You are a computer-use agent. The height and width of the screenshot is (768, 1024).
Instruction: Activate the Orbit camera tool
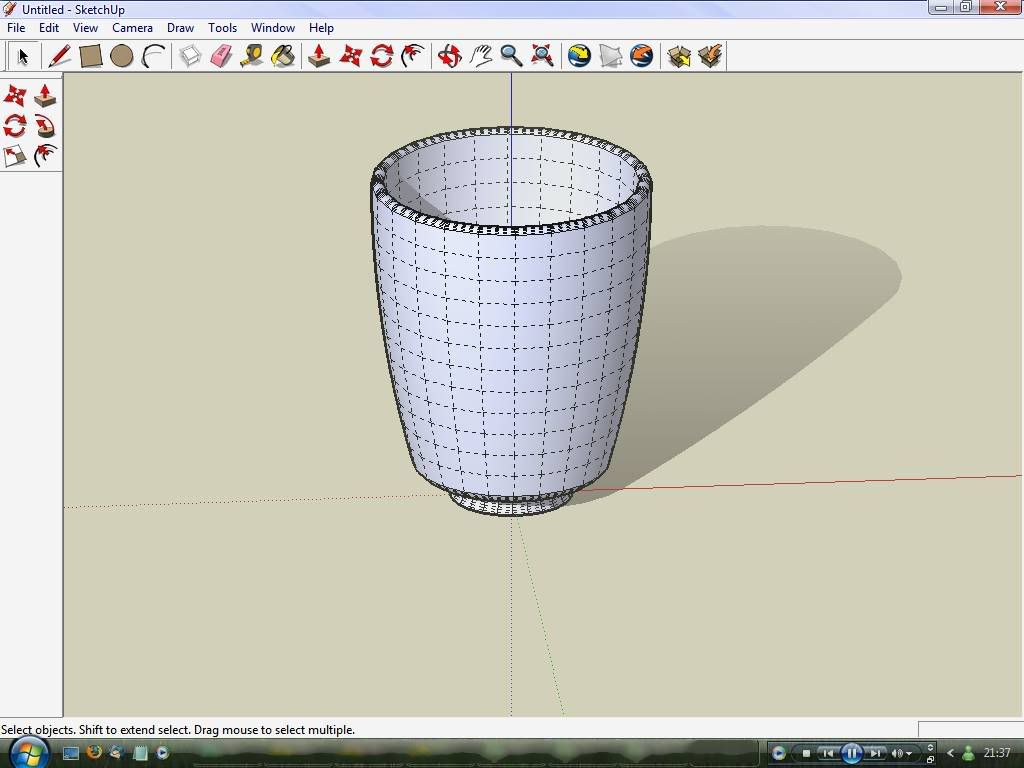449,56
